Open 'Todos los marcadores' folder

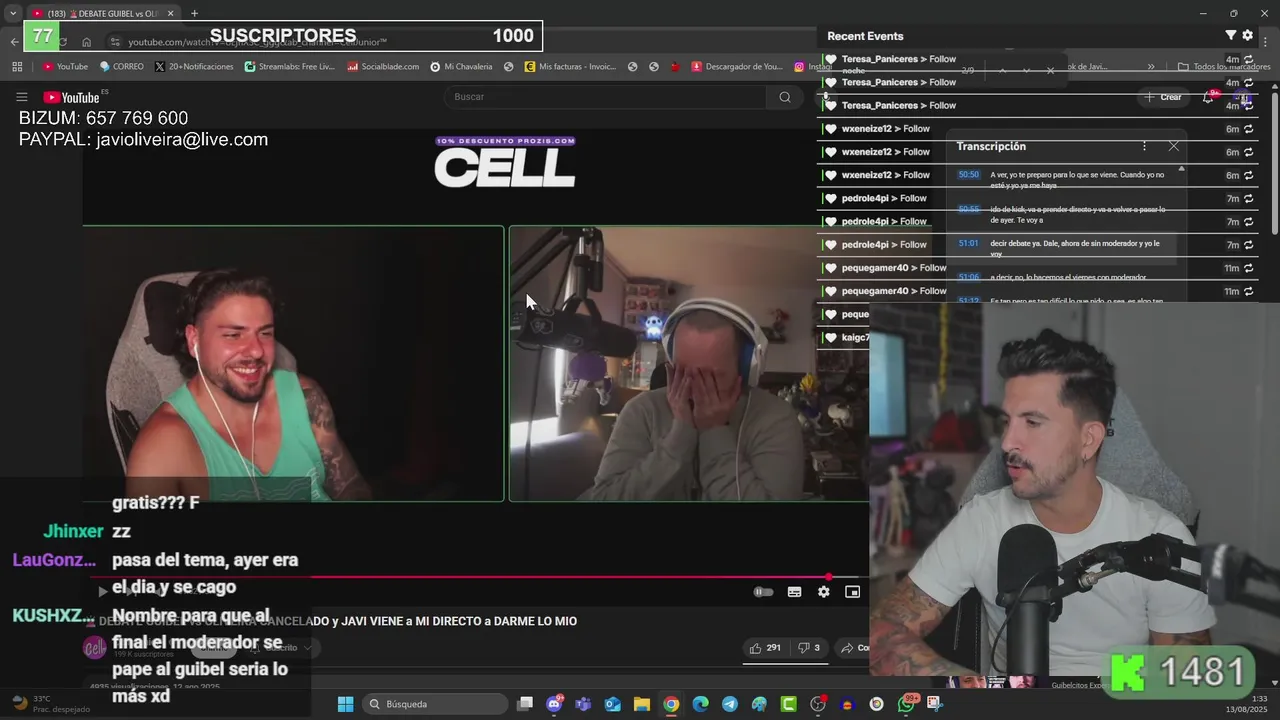pyautogui.click(x=1224, y=67)
